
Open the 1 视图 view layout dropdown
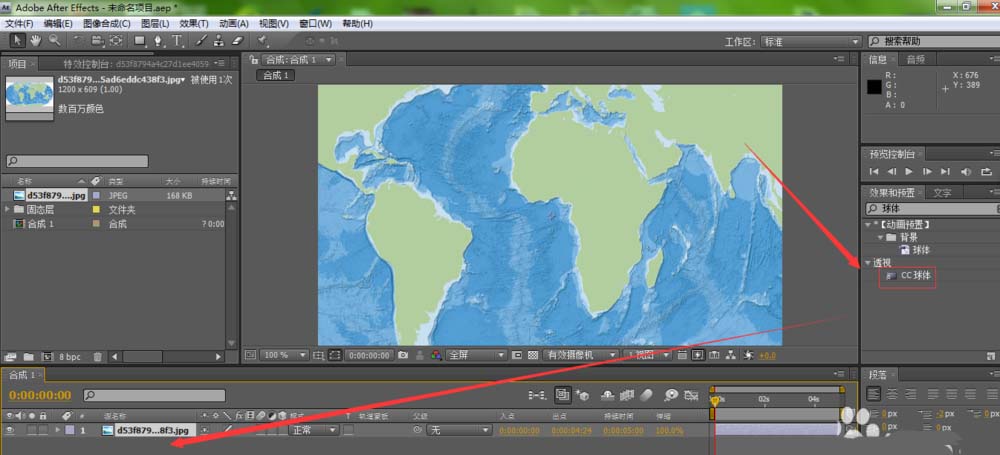[x=647, y=355]
